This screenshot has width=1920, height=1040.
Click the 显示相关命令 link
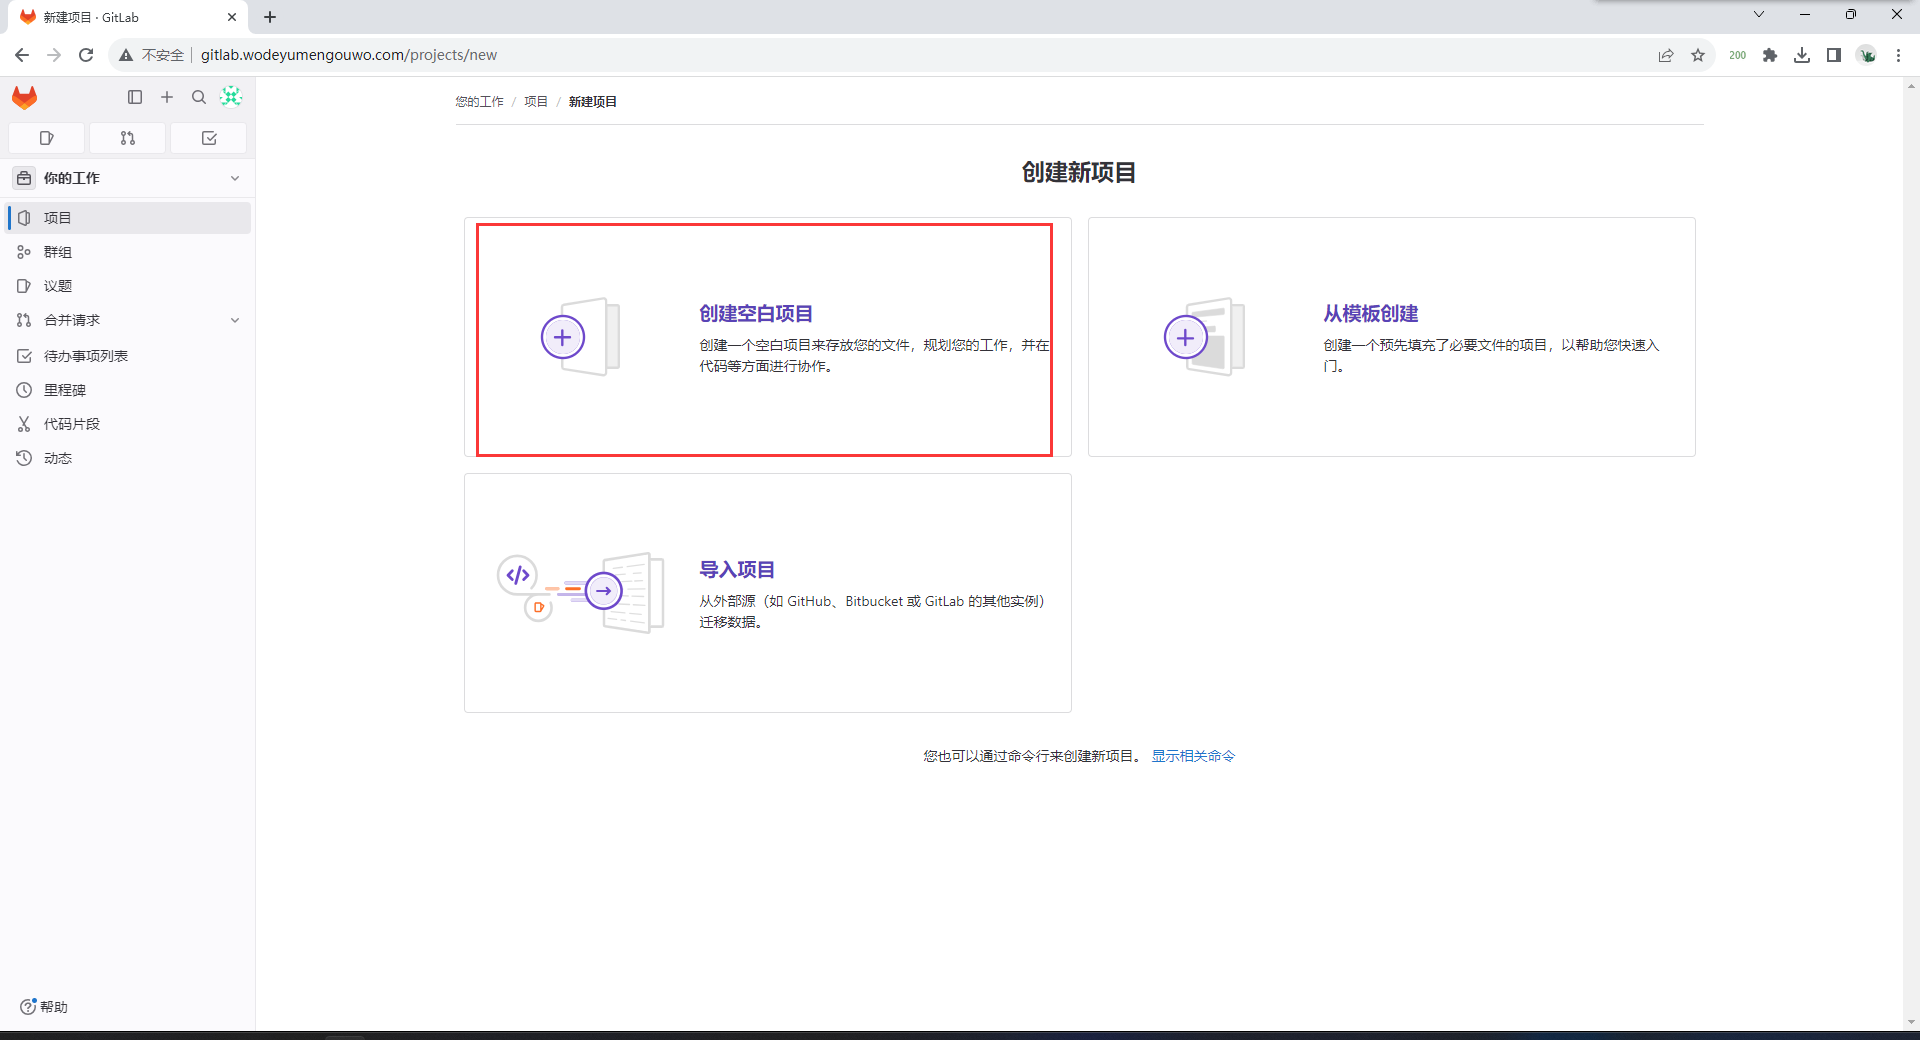coord(1193,756)
